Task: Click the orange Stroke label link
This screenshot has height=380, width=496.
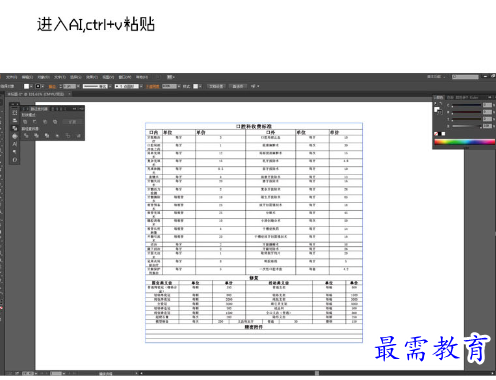Action: pyautogui.click(x=52, y=87)
